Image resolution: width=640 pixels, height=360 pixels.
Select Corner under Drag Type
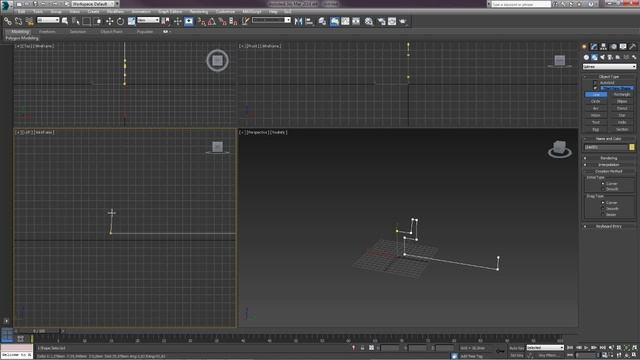click(603, 202)
